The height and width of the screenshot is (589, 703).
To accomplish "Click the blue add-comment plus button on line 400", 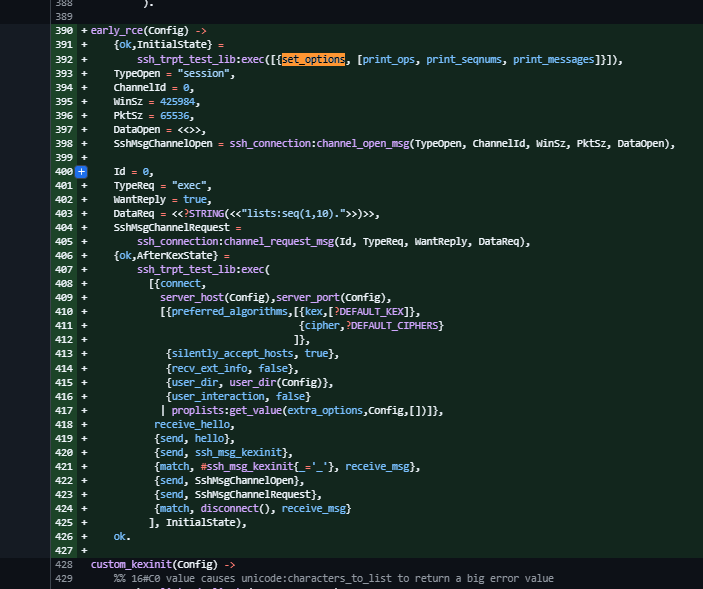I will 81,172.
